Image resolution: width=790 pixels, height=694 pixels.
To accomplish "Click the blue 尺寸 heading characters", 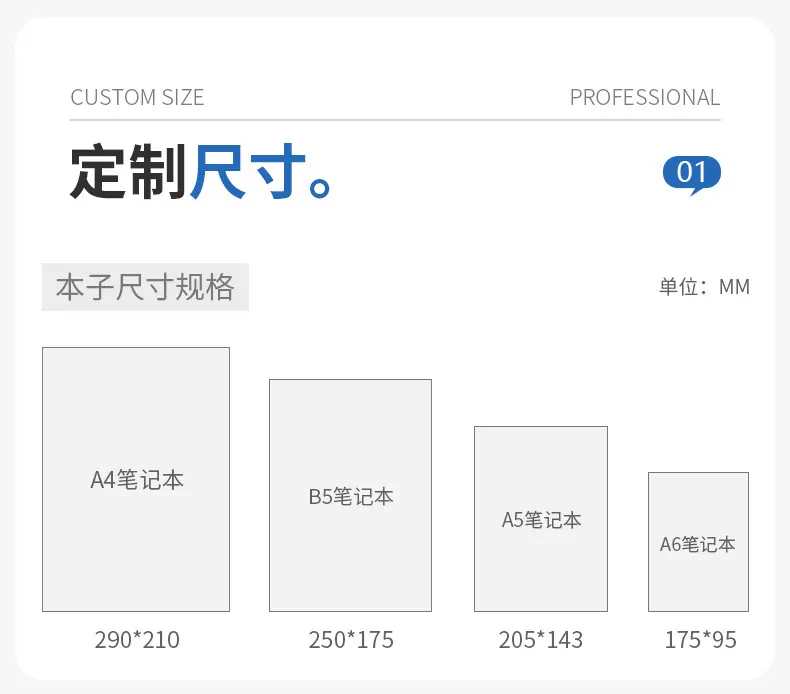I will click(248, 171).
